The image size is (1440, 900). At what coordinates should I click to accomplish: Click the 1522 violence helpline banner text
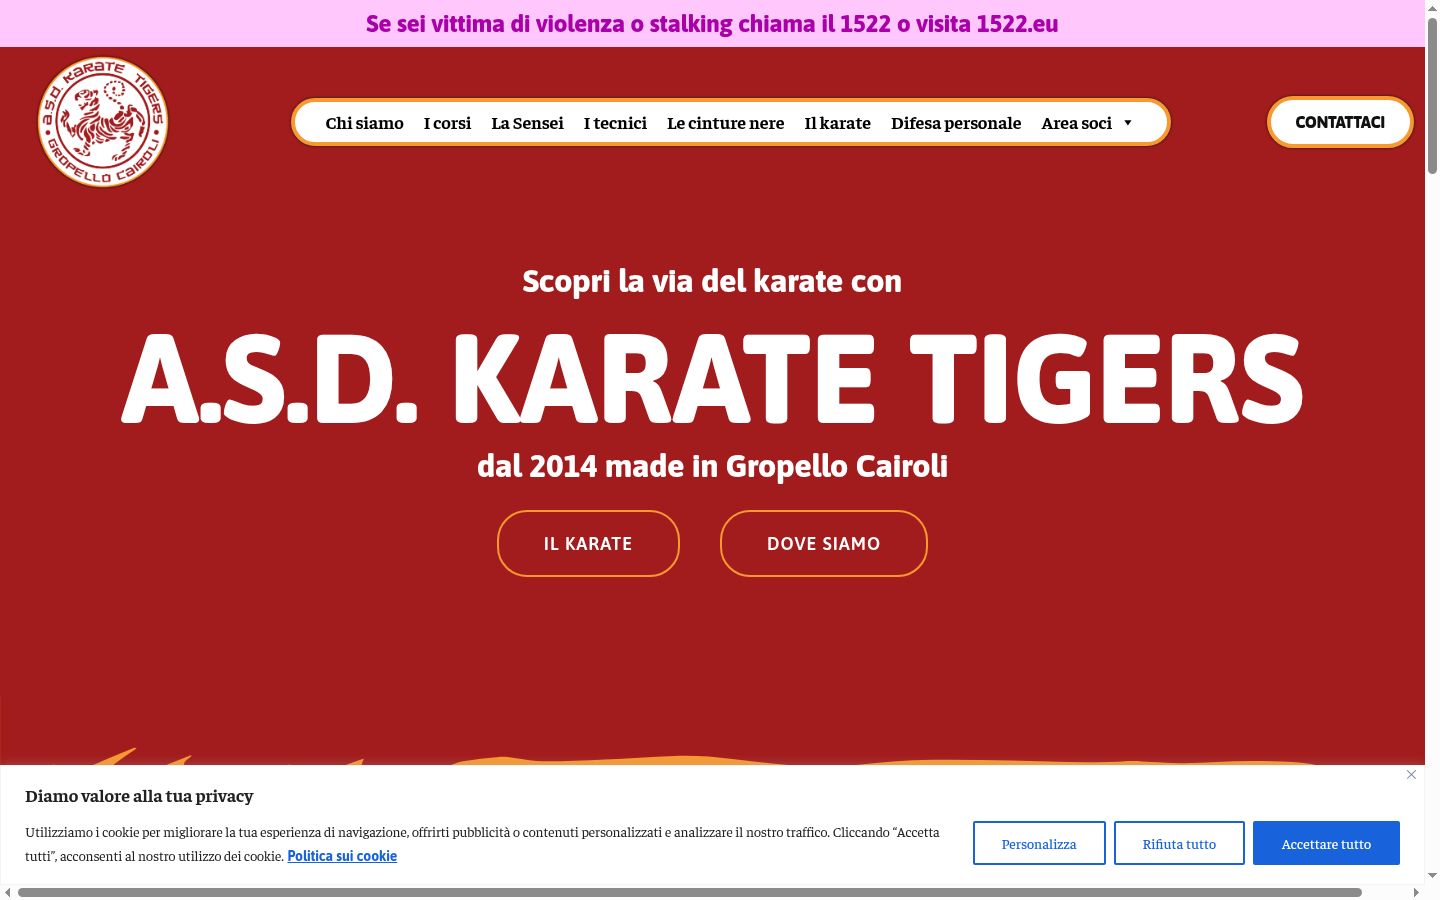tap(712, 23)
